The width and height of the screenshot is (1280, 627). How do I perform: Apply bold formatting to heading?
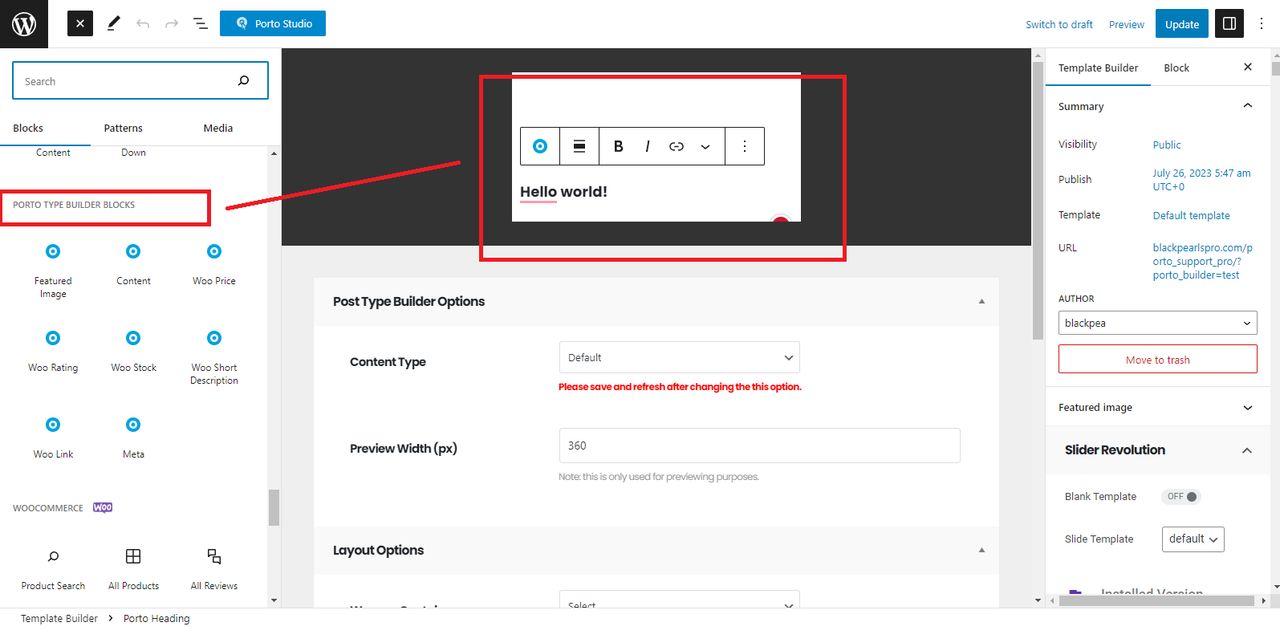618,146
